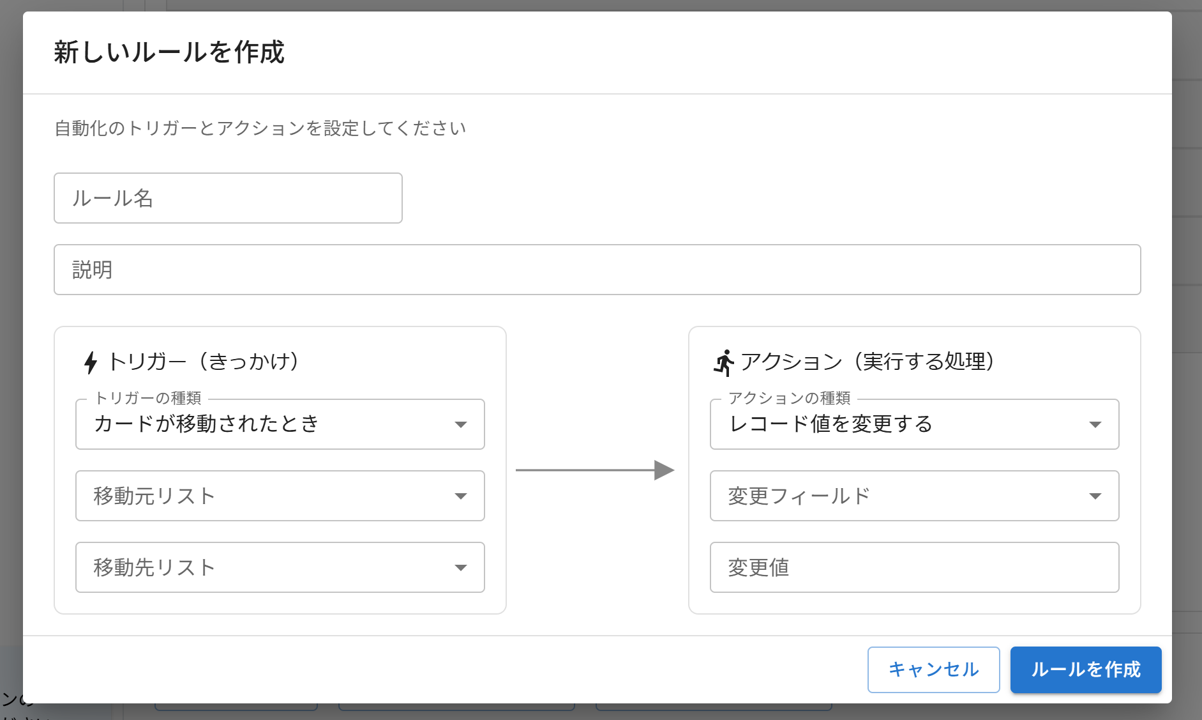Open the 移動元リスト dropdown
Viewport: 1202px width, 720px height.
[x=280, y=496]
